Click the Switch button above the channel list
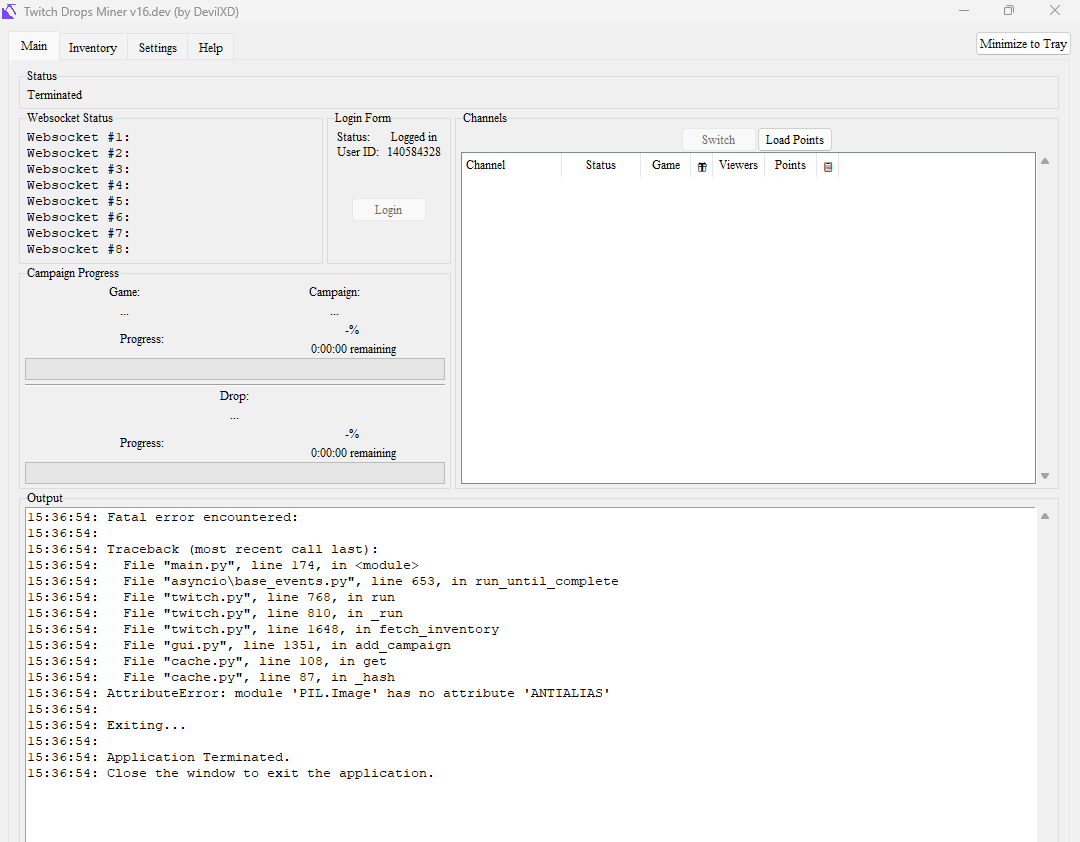This screenshot has width=1080, height=842. click(718, 139)
